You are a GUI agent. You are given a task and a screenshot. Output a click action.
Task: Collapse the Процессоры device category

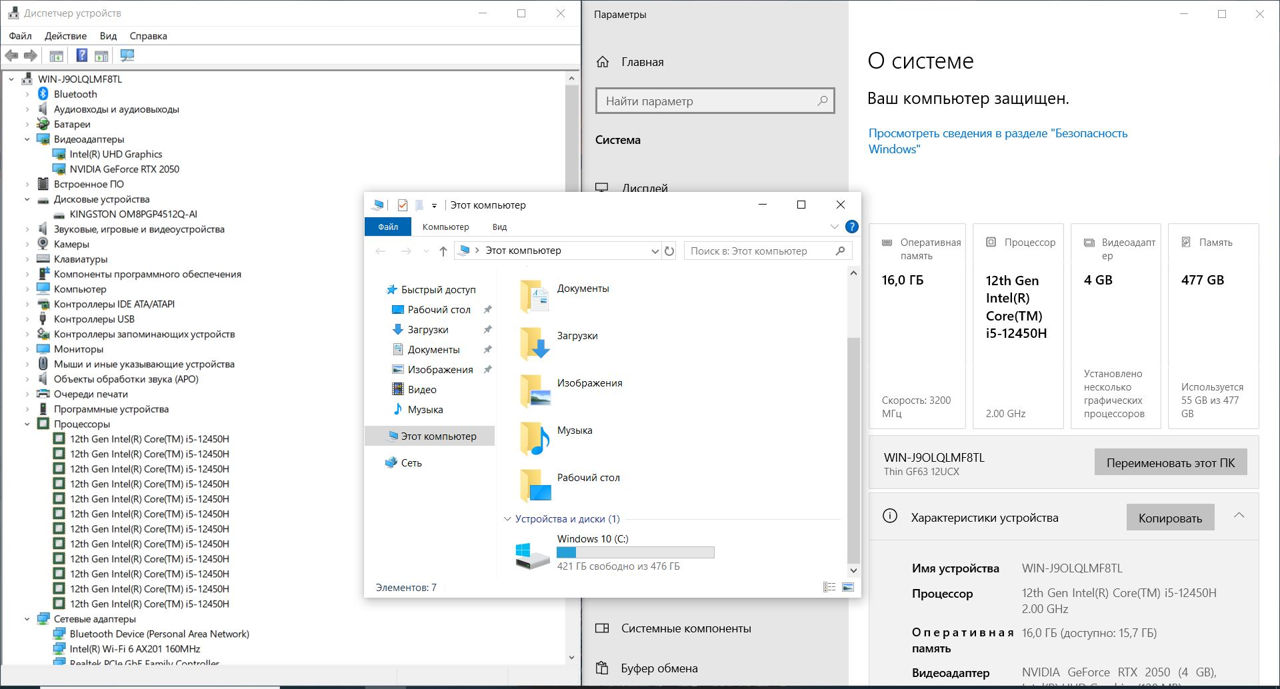(x=28, y=424)
